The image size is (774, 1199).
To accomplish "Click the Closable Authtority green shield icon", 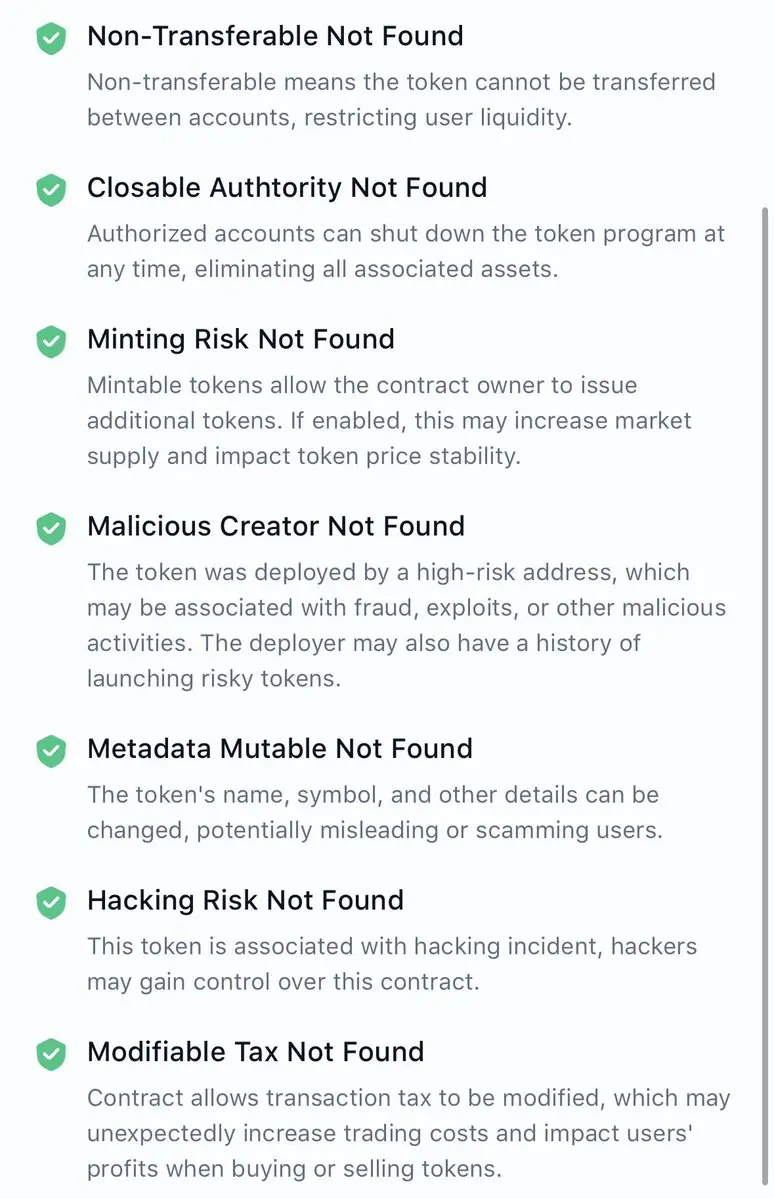I will [x=51, y=190].
